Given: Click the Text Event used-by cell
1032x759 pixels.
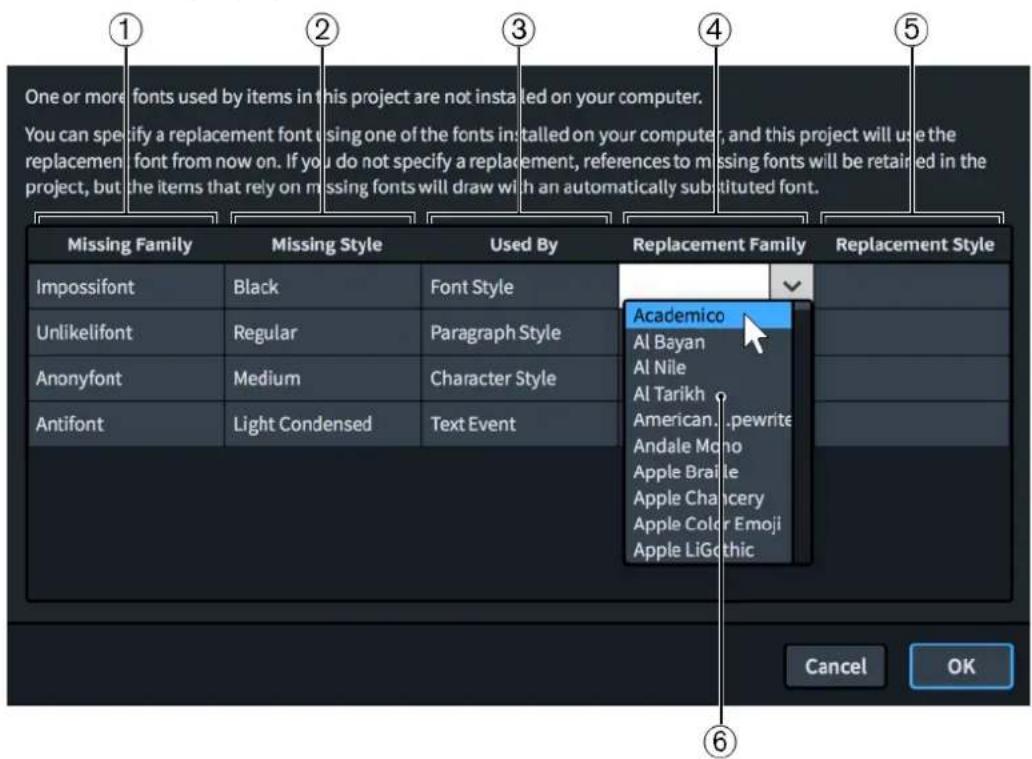Looking at the screenshot, I should click(519, 424).
